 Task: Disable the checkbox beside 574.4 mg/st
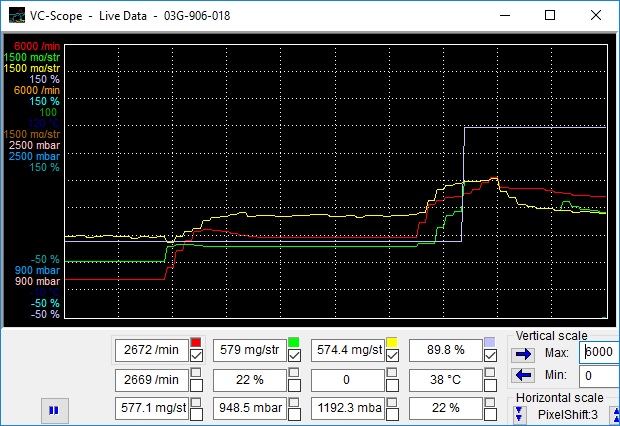click(x=392, y=356)
